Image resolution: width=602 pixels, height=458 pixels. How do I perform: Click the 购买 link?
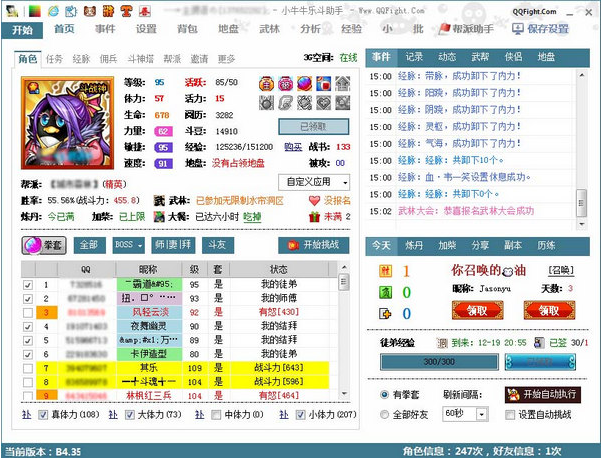tap(293, 147)
